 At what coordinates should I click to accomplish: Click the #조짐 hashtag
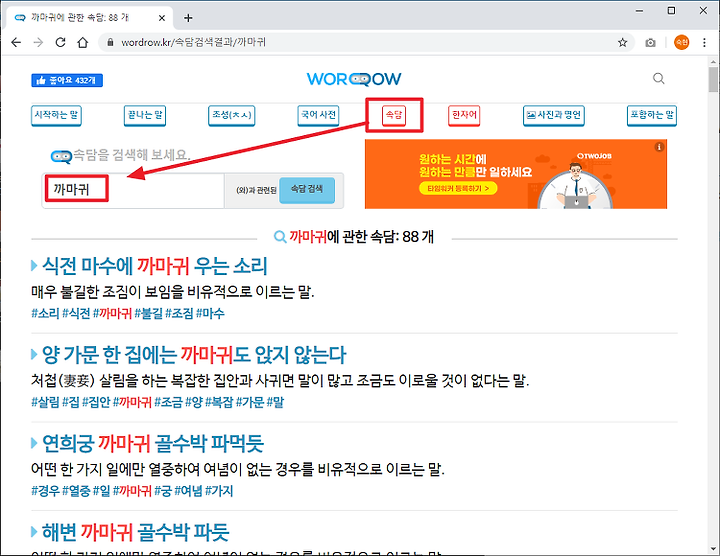coord(179,314)
